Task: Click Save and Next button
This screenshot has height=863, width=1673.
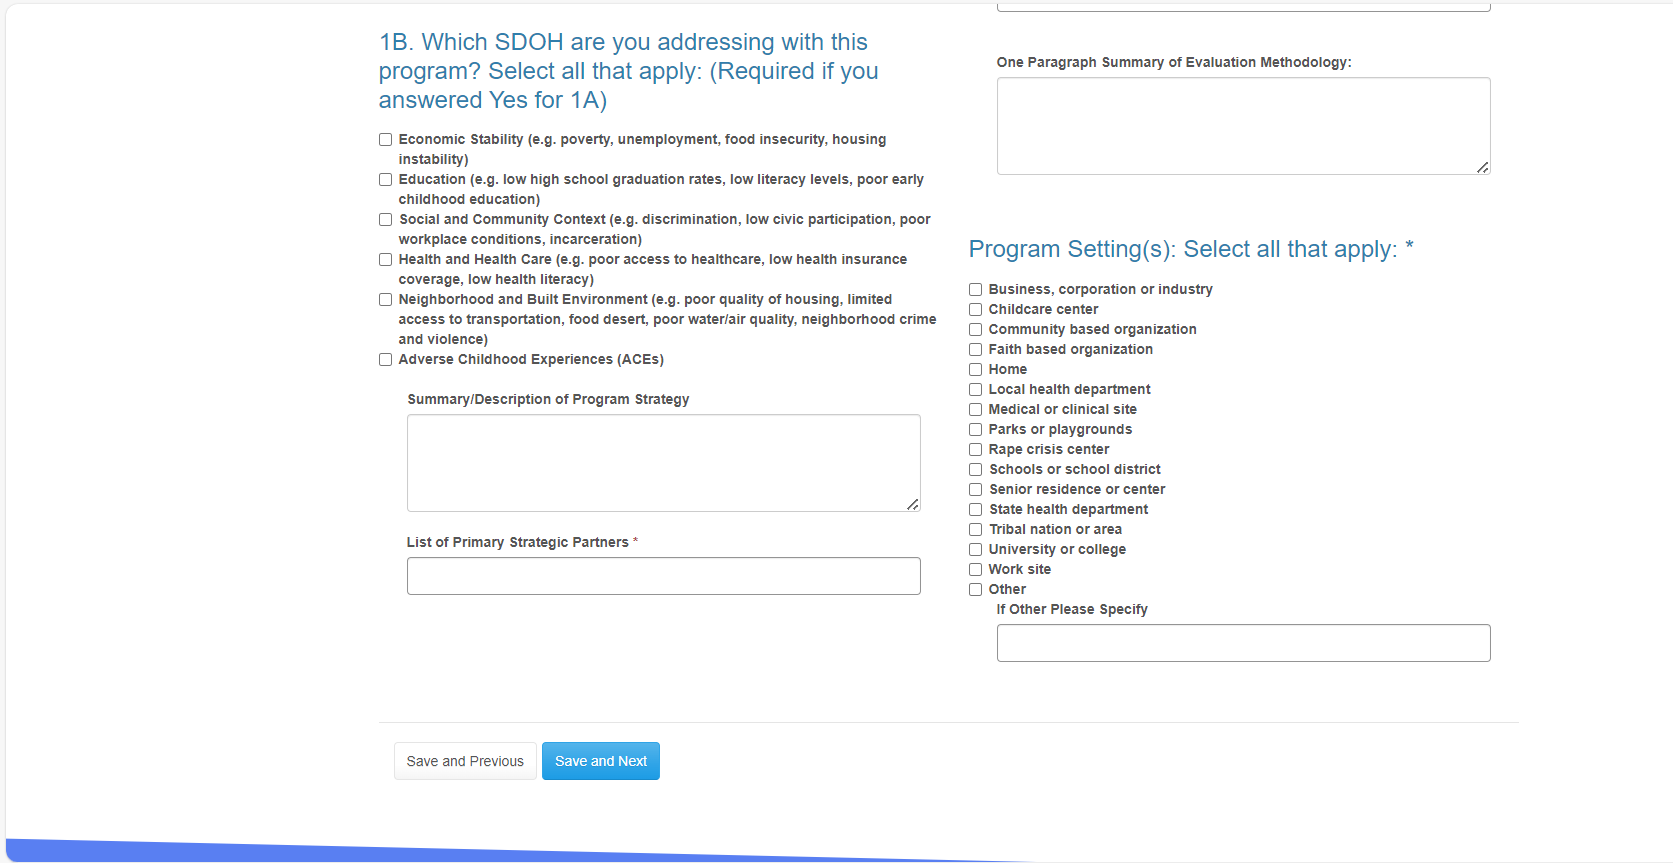Action: [600, 761]
